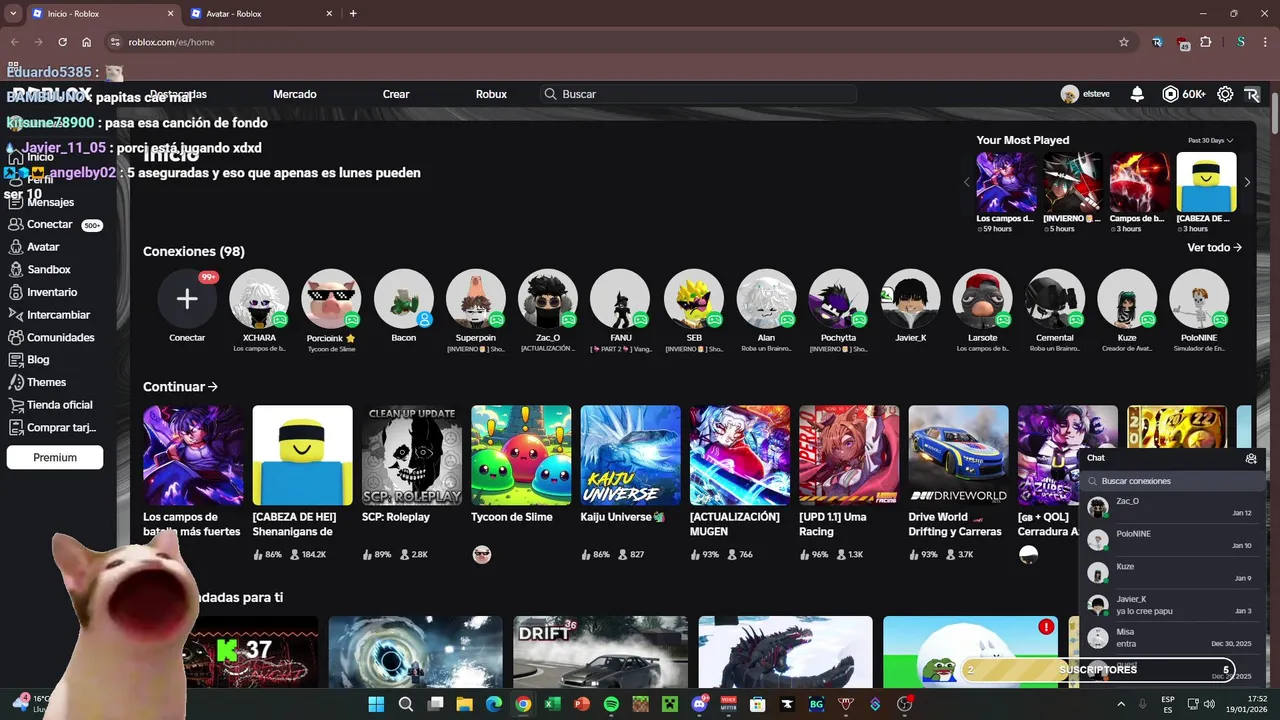Open Roblox settings gear icon
Screen dimensions: 1280x720
[x=1225, y=94]
